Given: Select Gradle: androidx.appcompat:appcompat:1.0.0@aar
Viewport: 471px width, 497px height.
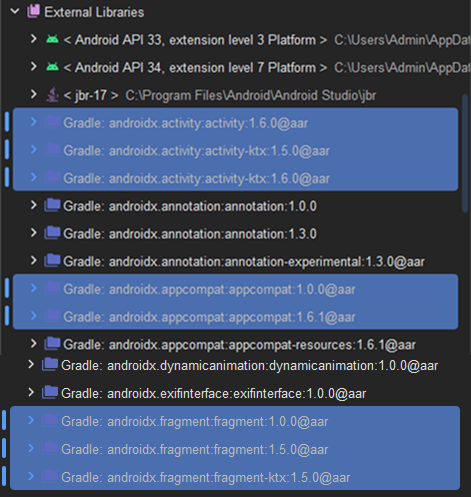Looking at the screenshot, I should pyautogui.click(x=209, y=289).
